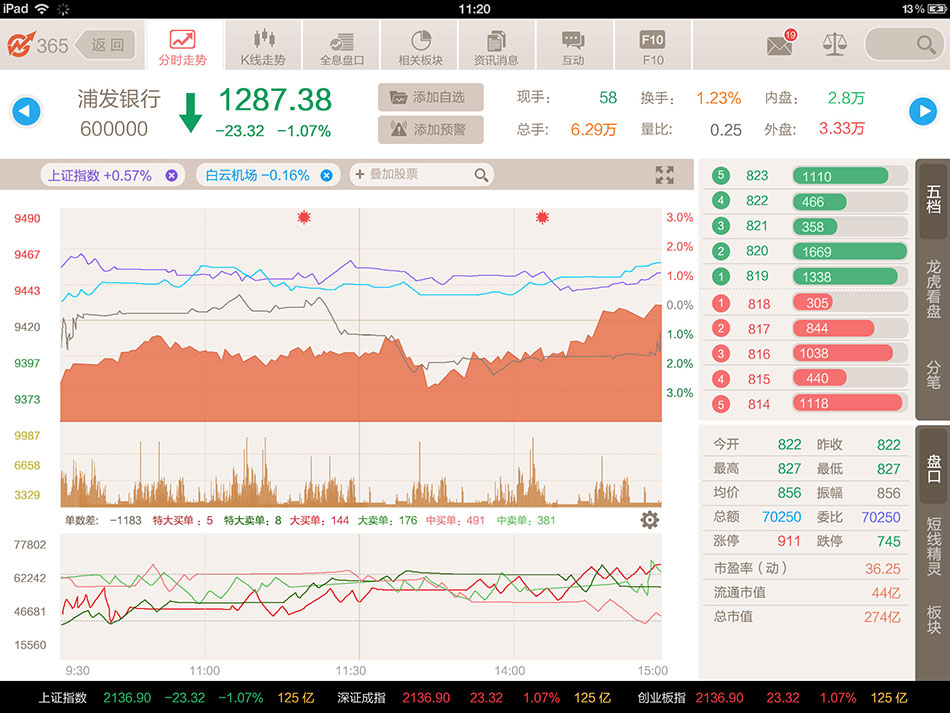This screenshot has width=950, height=713.
Task: Switch to the 分时走势 tab
Action: pos(183,46)
